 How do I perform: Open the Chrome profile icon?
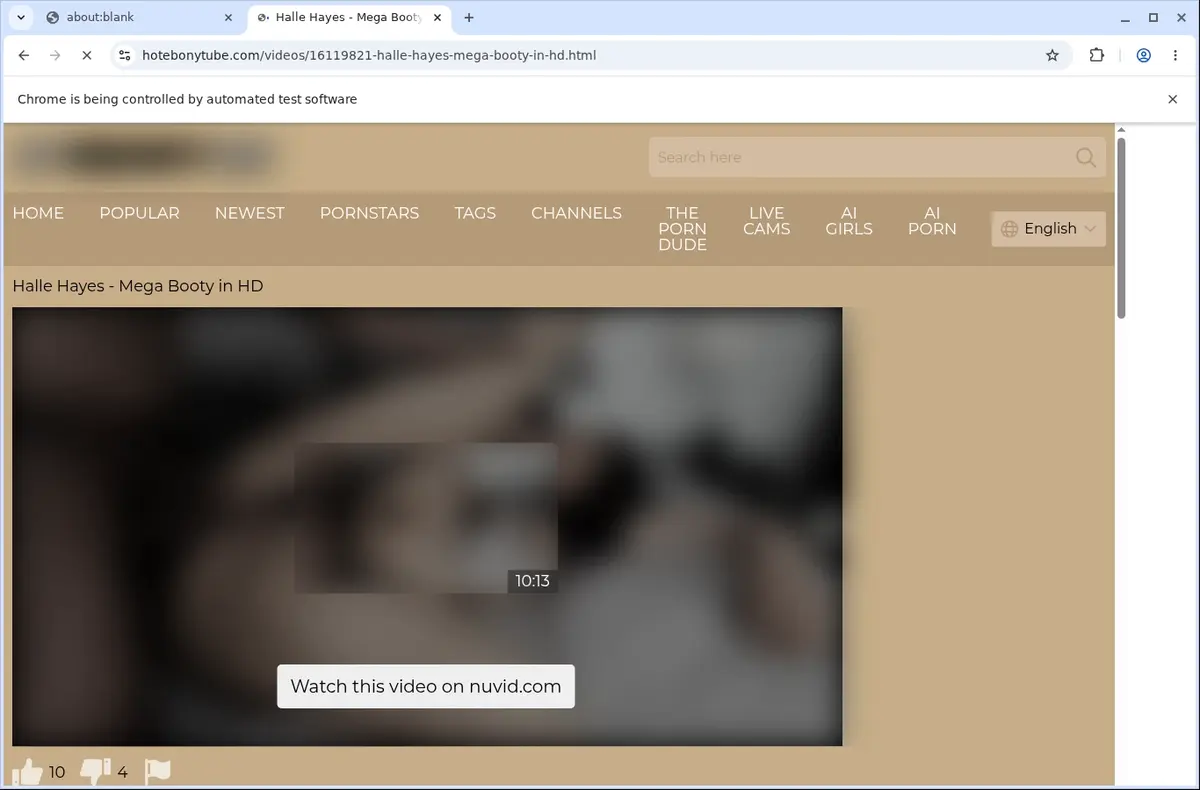pyautogui.click(x=1143, y=56)
